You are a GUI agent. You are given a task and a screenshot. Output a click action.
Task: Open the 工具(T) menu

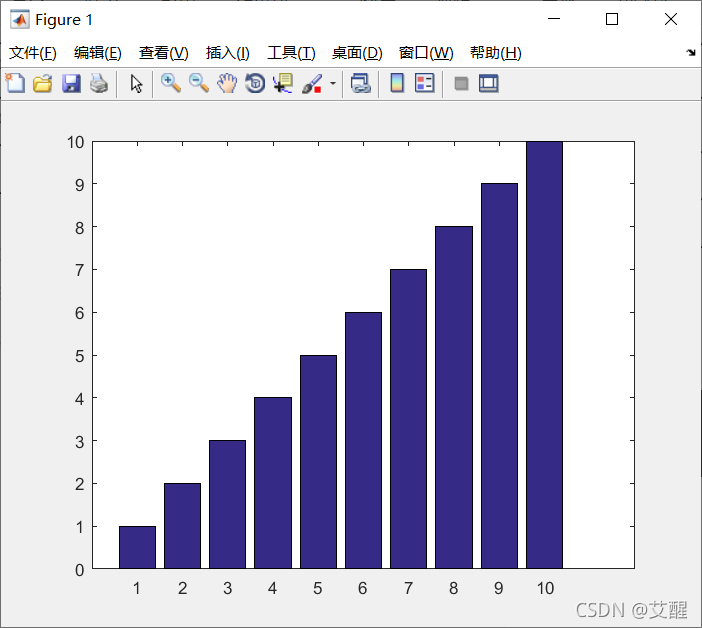(x=291, y=53)
